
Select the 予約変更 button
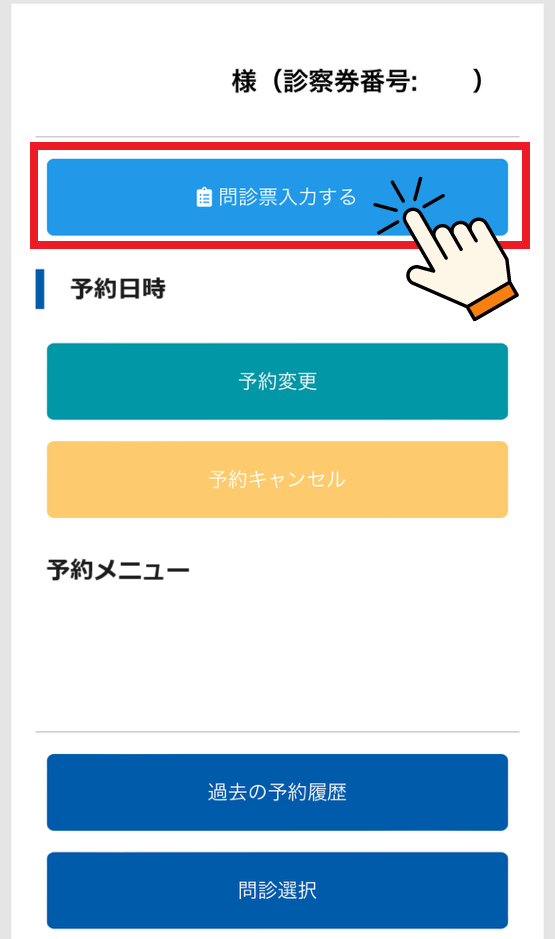pos(277,381)
